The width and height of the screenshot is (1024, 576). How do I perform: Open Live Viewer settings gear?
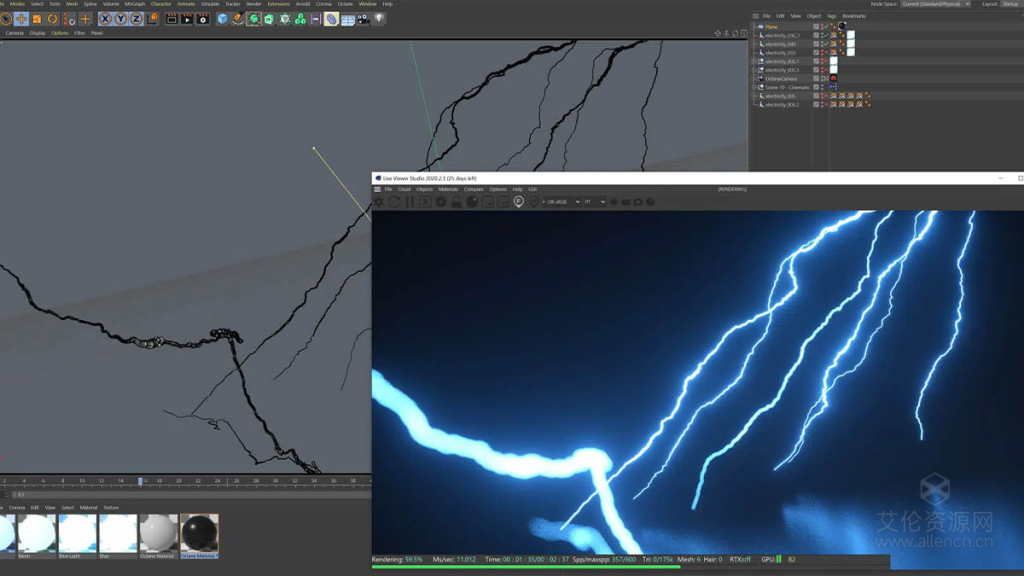[x=441, y=202]
